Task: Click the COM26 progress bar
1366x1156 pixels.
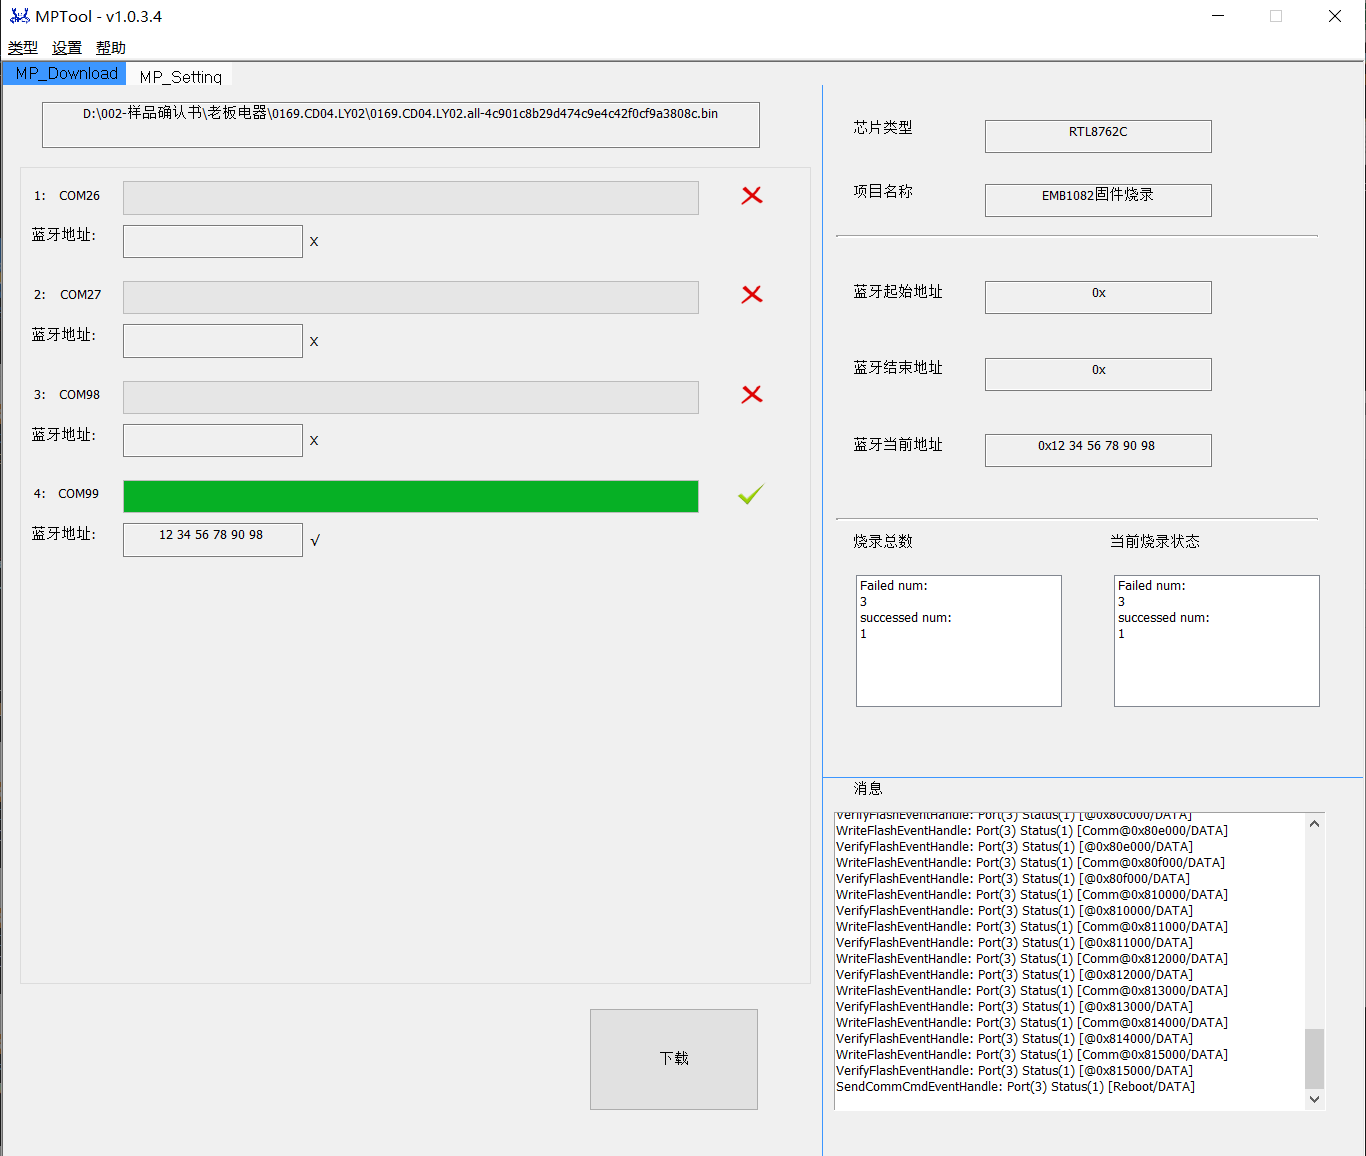Action: pos(411,198)
